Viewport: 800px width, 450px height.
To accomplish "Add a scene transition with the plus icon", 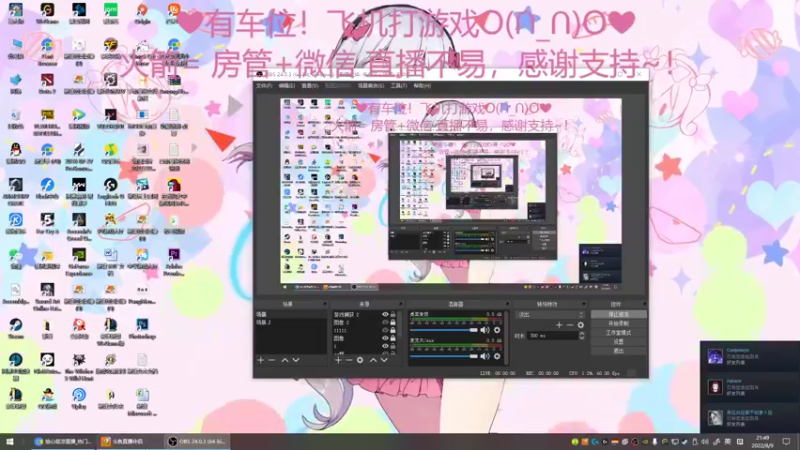I will tap(559, 325).
